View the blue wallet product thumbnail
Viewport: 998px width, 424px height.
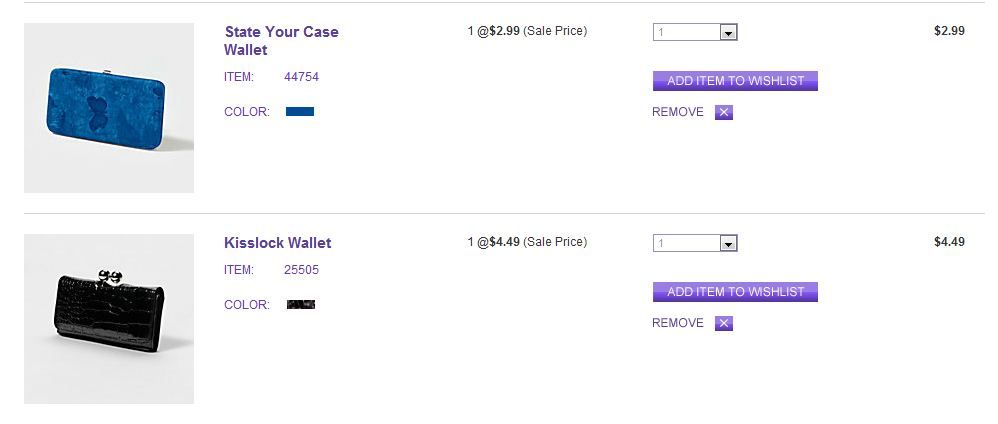tap(109, 108)
